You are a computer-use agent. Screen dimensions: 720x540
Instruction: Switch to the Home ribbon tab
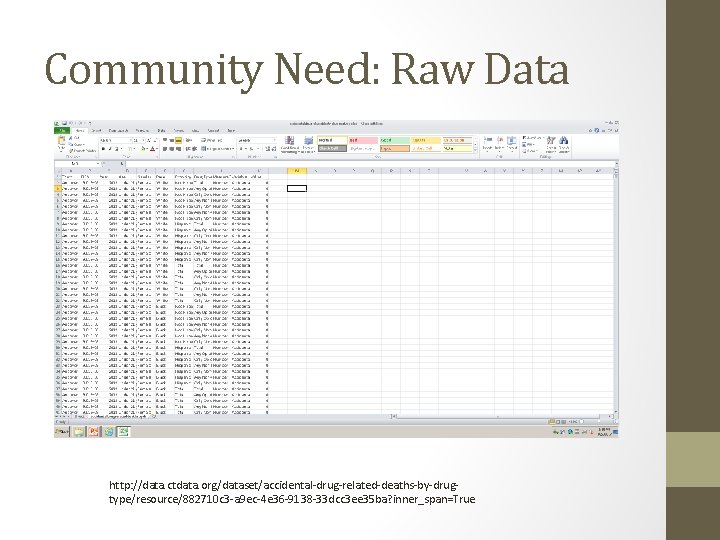tap(80, 130)
